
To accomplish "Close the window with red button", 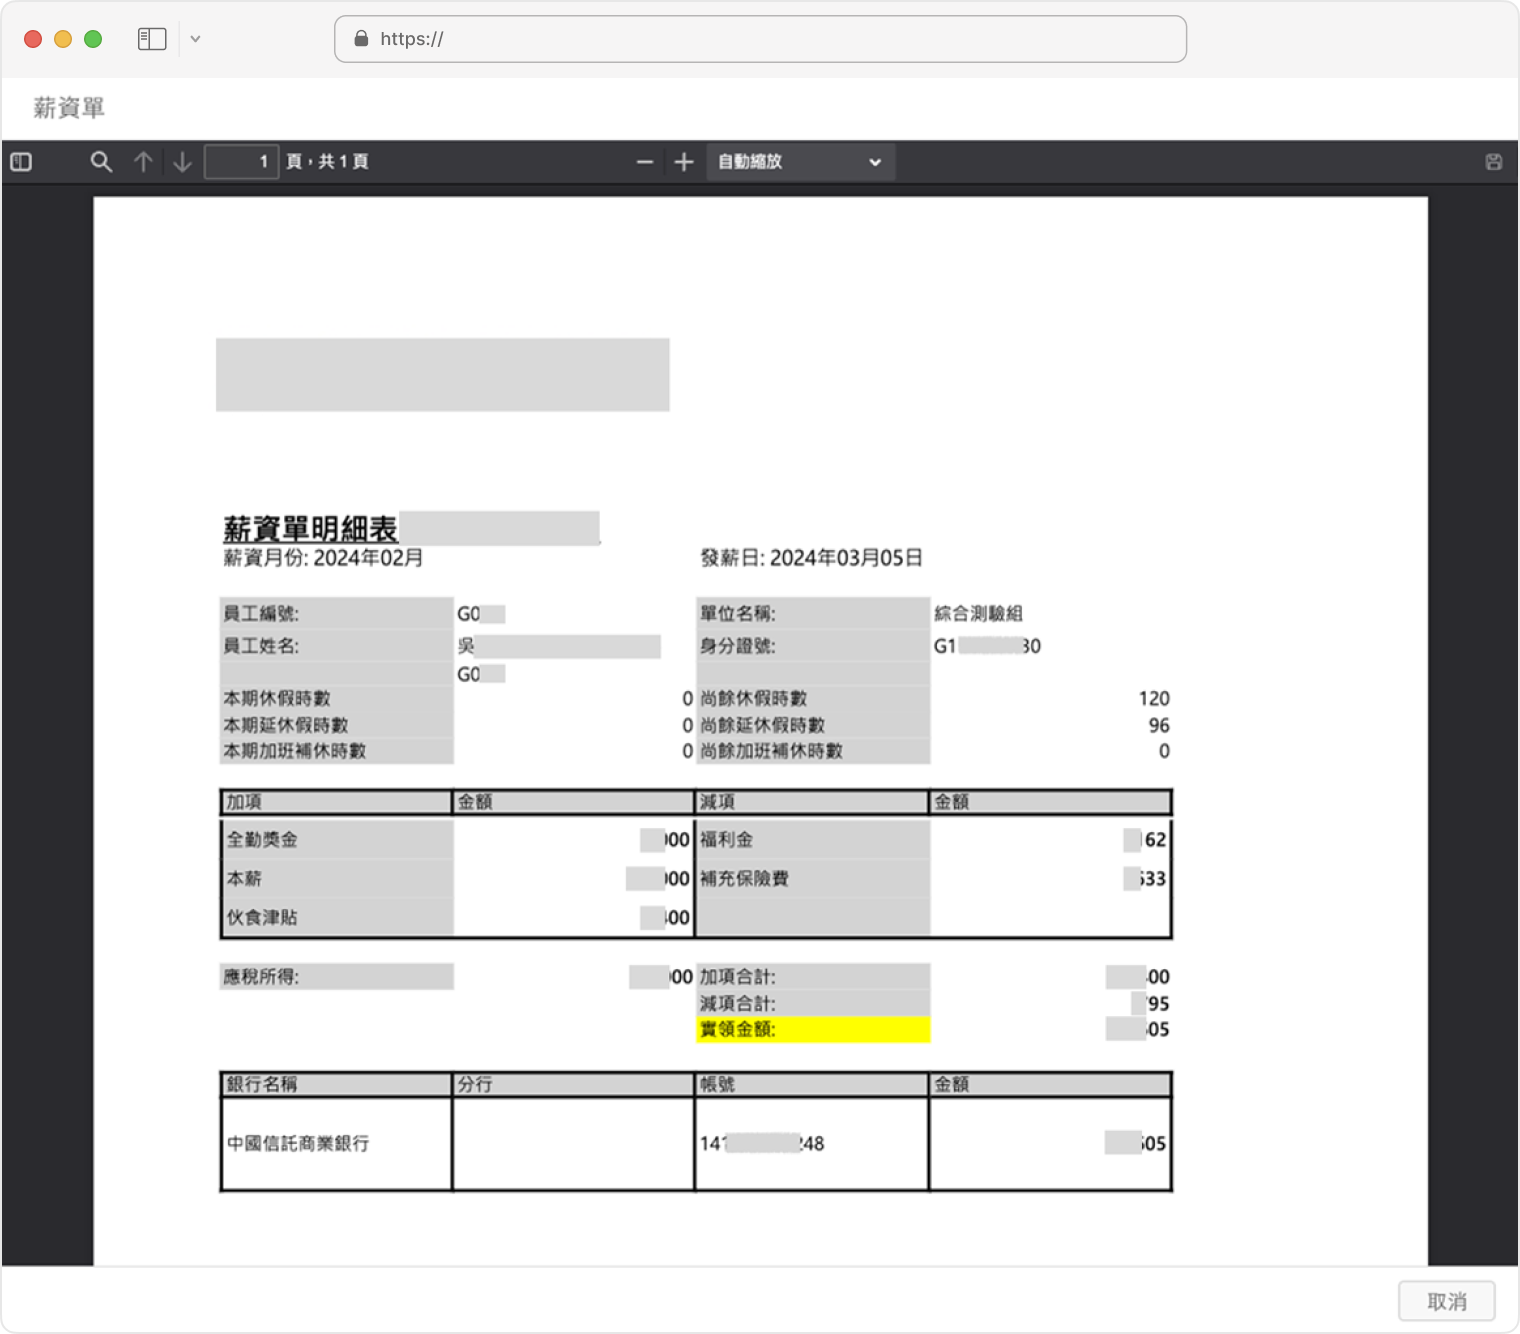I will pos(33,39).
